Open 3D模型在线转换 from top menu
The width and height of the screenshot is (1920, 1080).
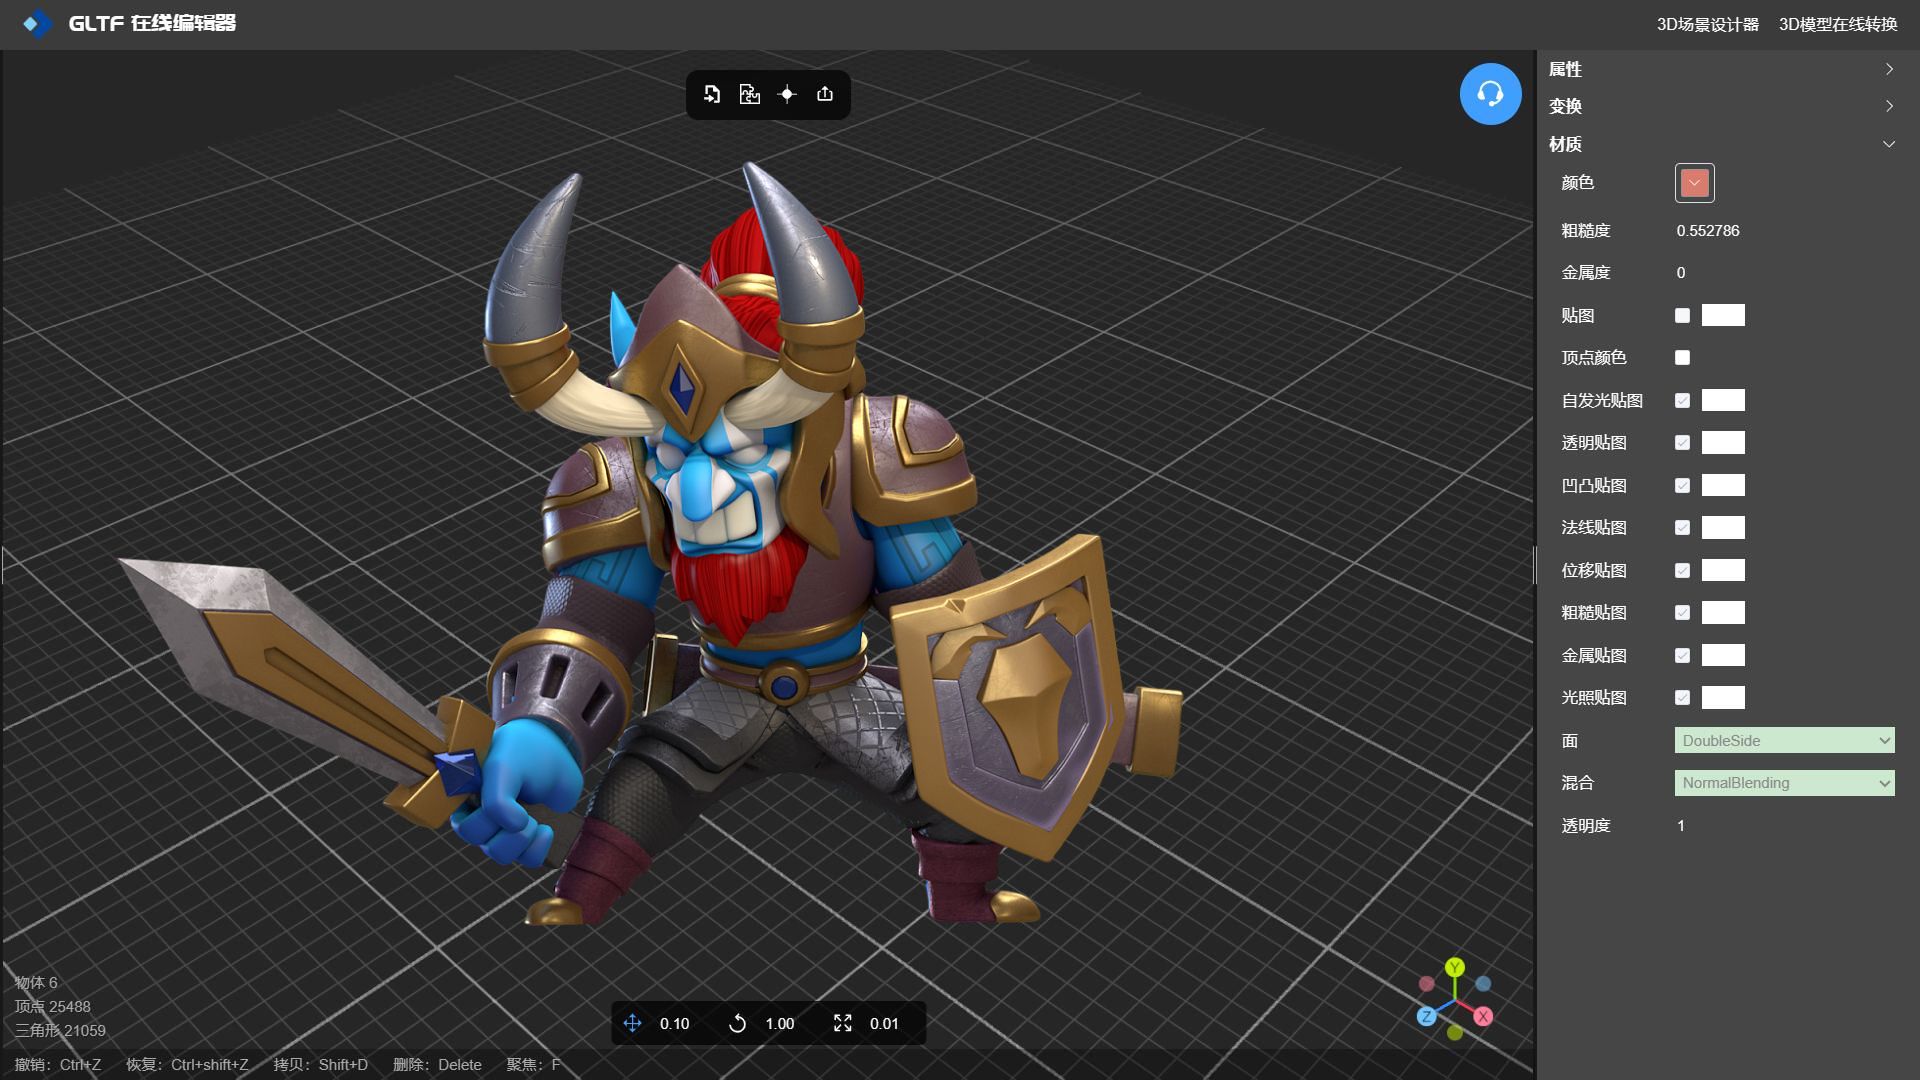click(x=1837, y=24)
